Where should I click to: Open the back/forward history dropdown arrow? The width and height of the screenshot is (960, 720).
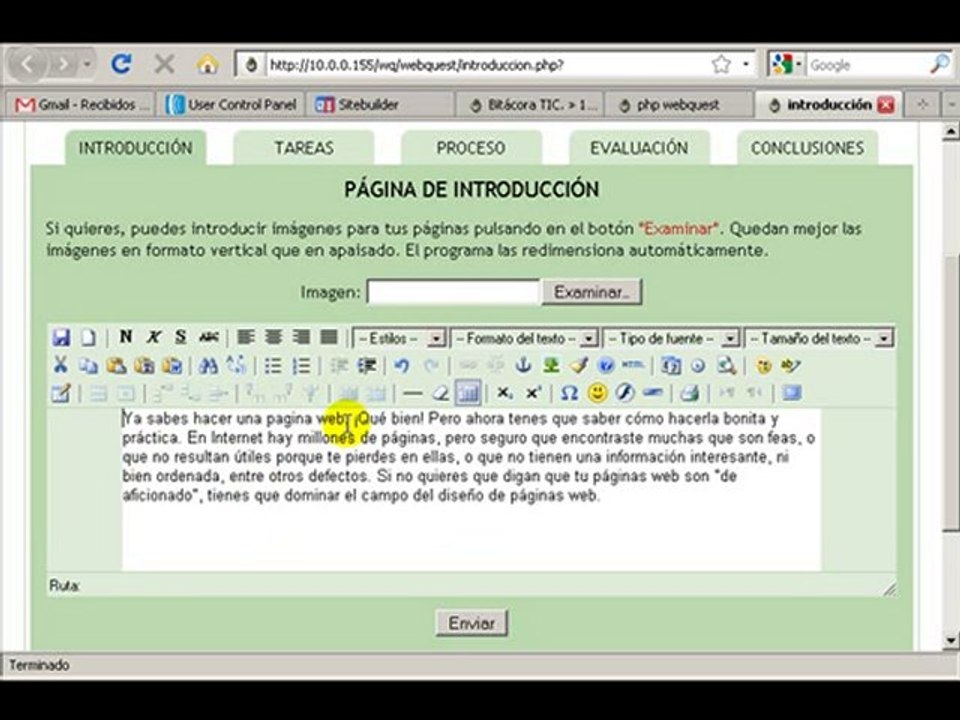[x=88, y=64]
